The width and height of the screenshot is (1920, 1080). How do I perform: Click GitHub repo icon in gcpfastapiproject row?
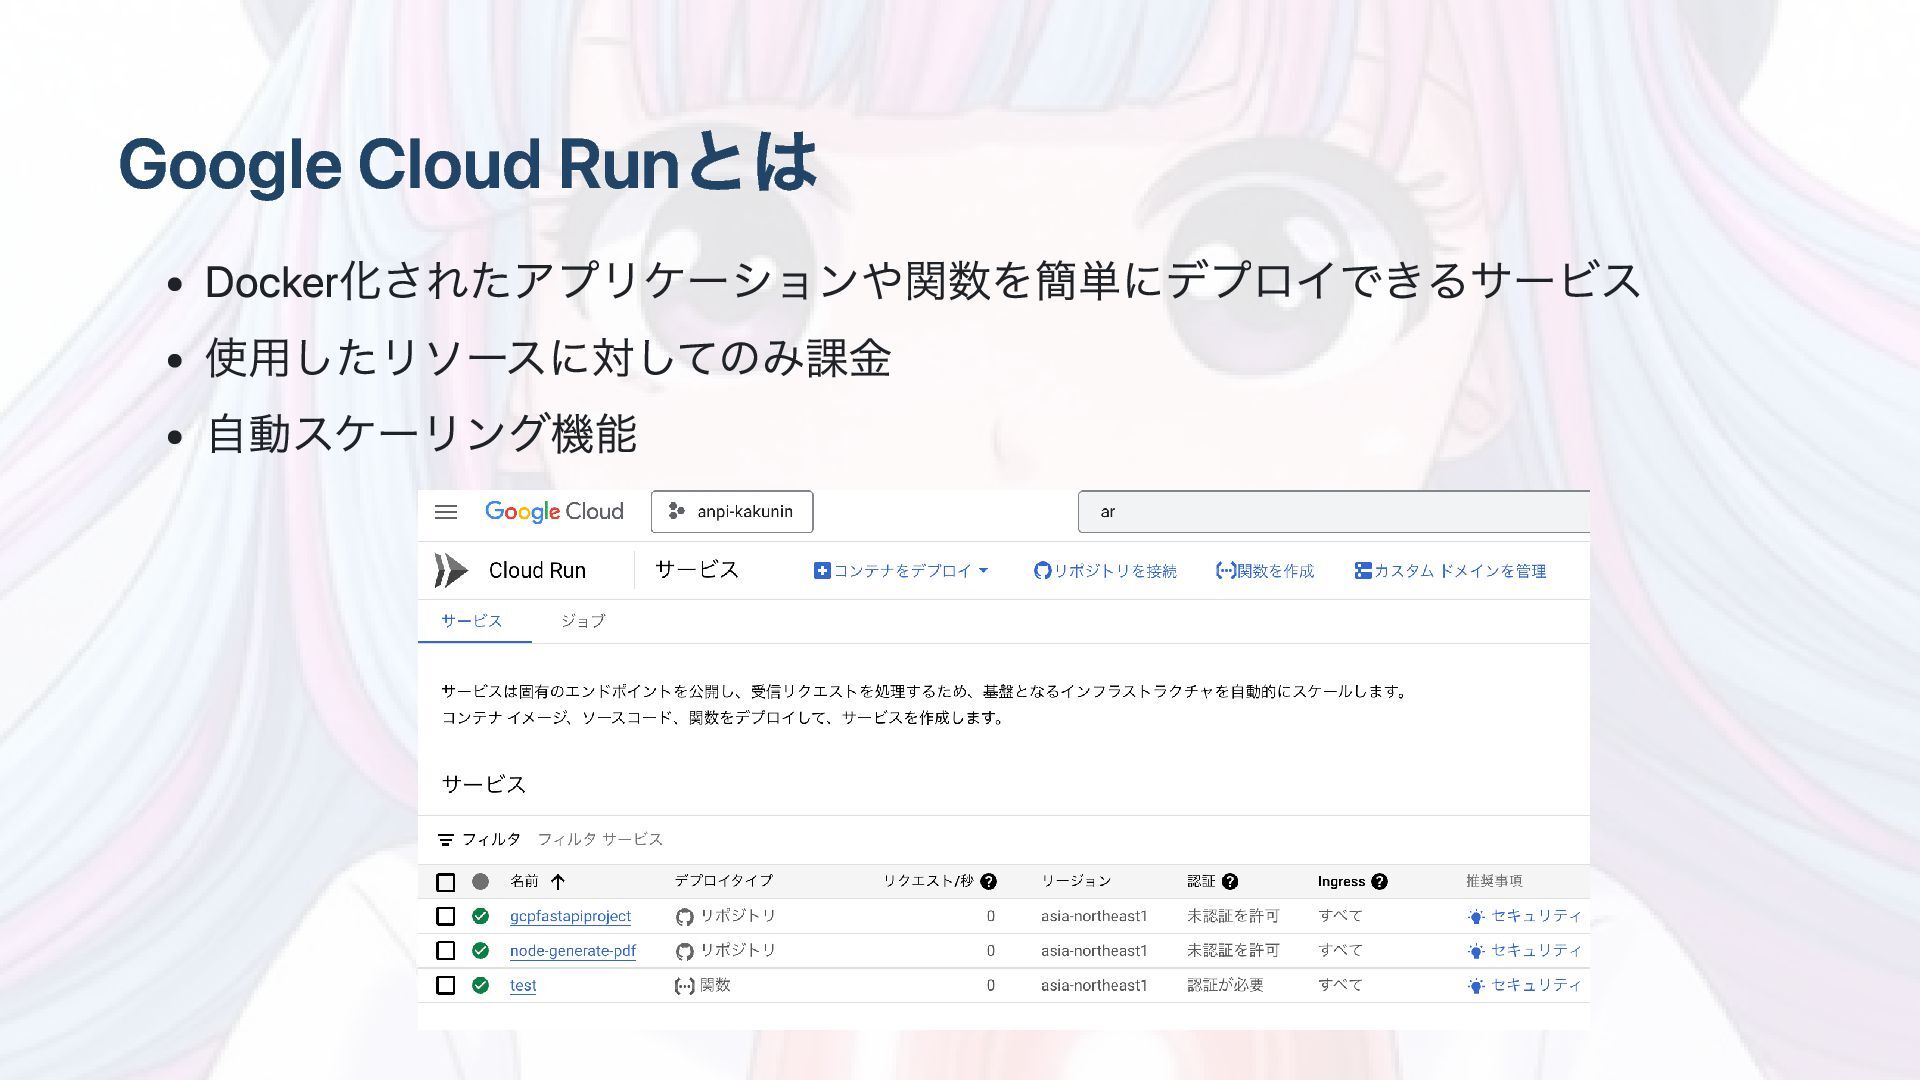685,917
